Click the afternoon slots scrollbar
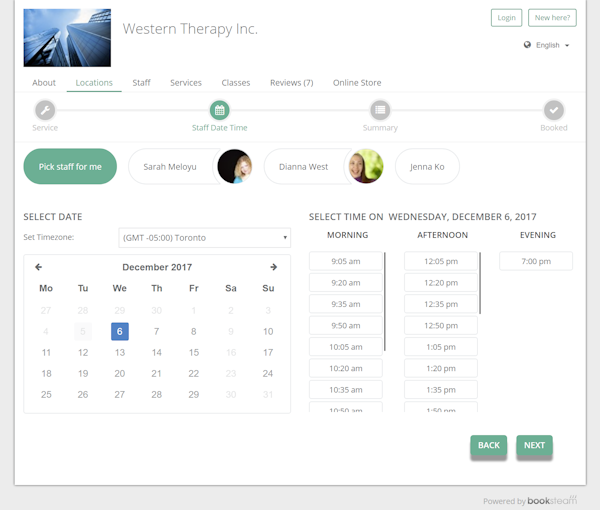This screenshot has height=510, width=600. [x=480, y=283]
